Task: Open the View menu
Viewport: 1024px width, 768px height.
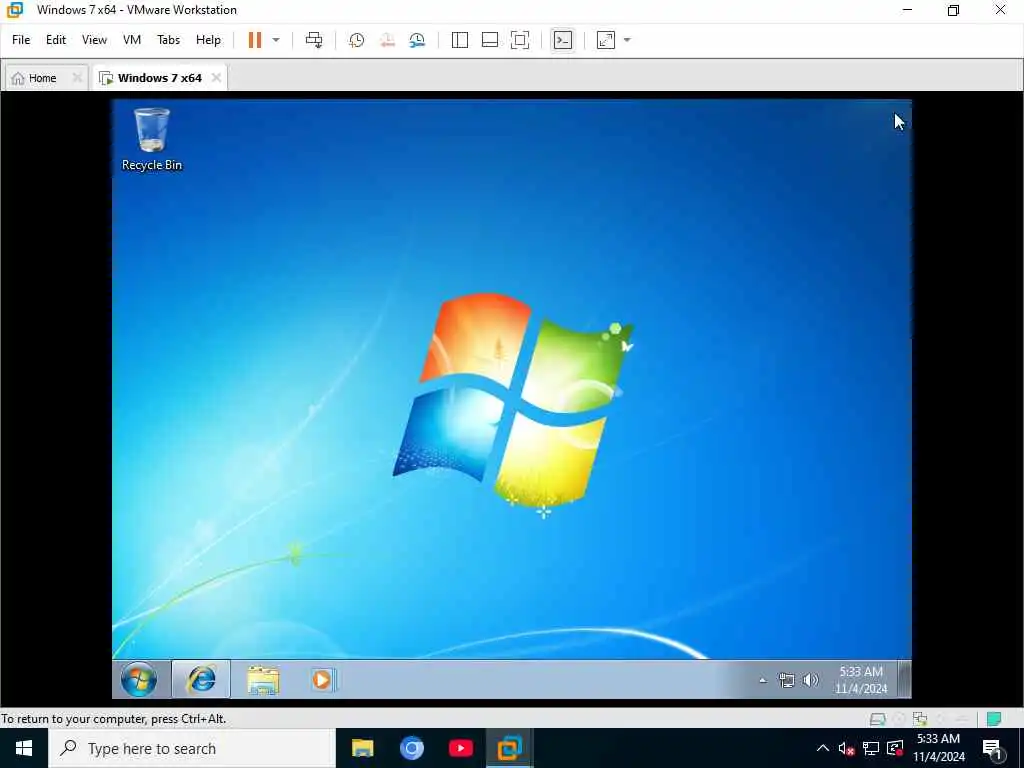Action: 94,40
